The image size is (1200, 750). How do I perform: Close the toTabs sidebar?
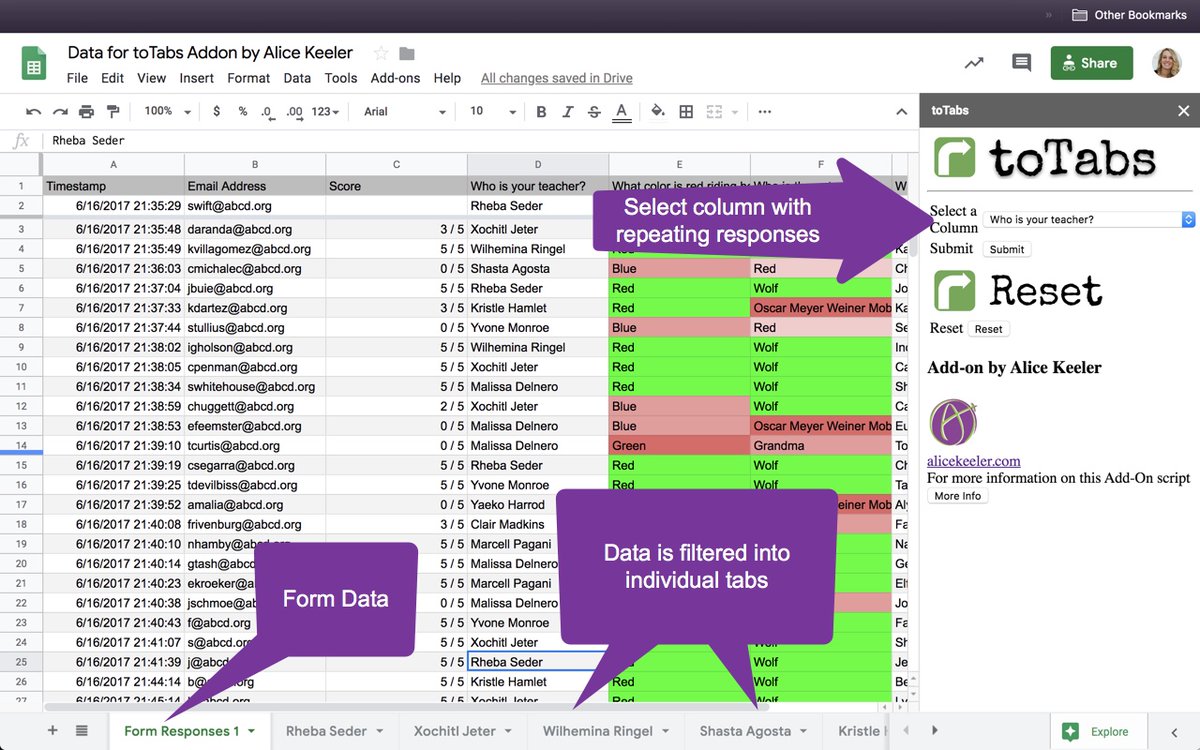tap(1183, 111)
